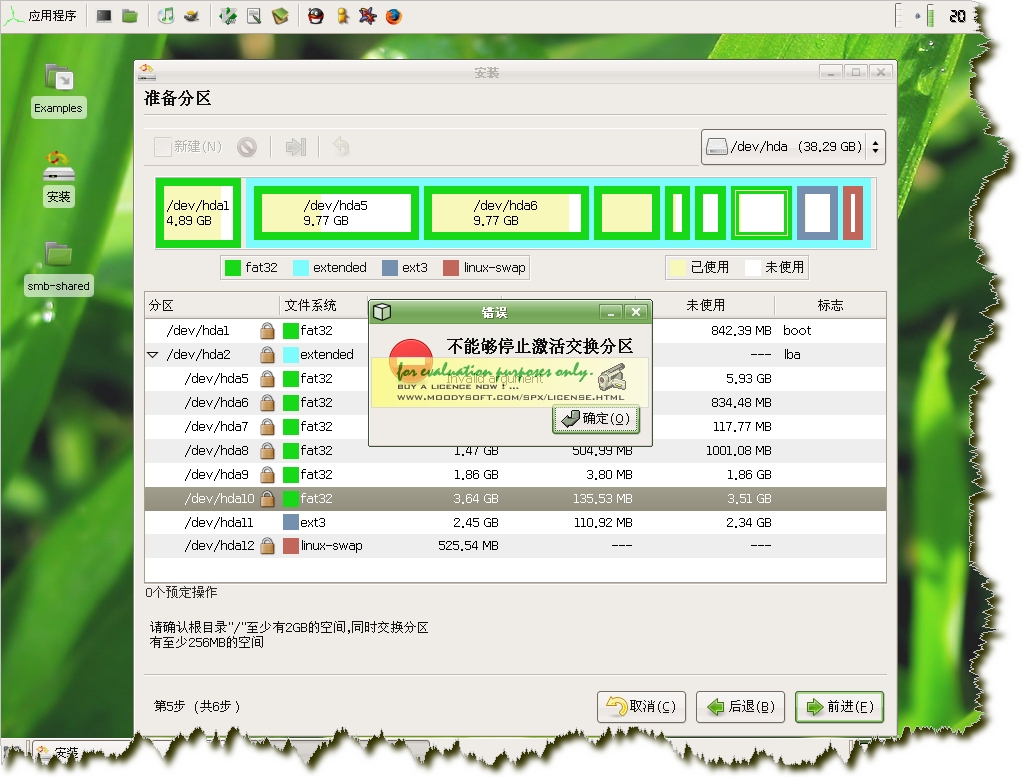Select the /dev/hda11 ext3 partition row

tap(515, 523)
